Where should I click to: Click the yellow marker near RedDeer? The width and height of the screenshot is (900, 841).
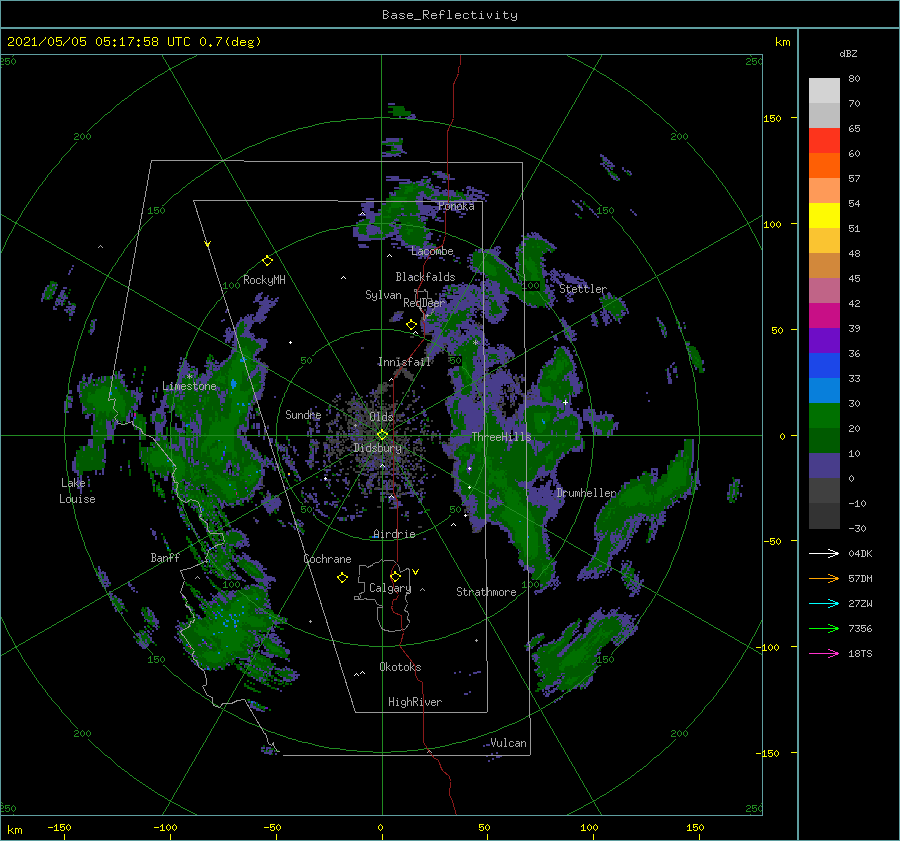(411, 325)
